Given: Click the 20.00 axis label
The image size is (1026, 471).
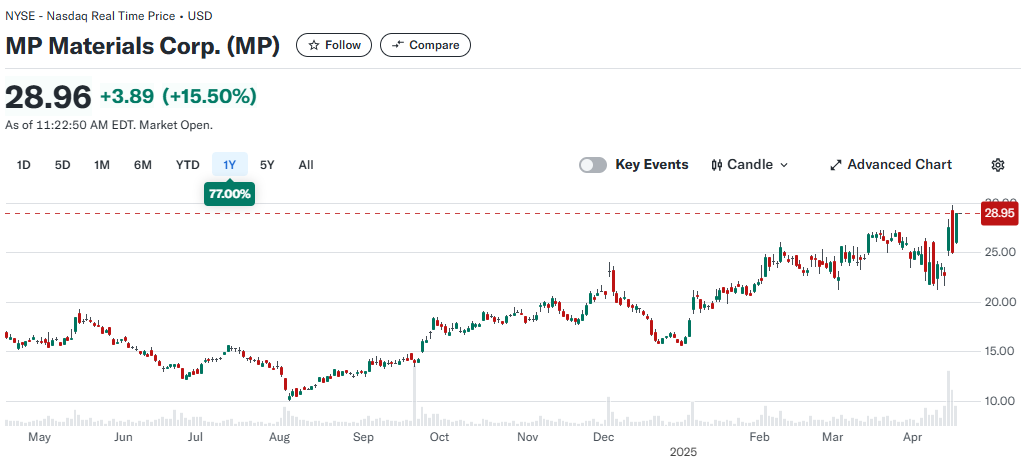Looking at the screenshot, I should point(999,302).
